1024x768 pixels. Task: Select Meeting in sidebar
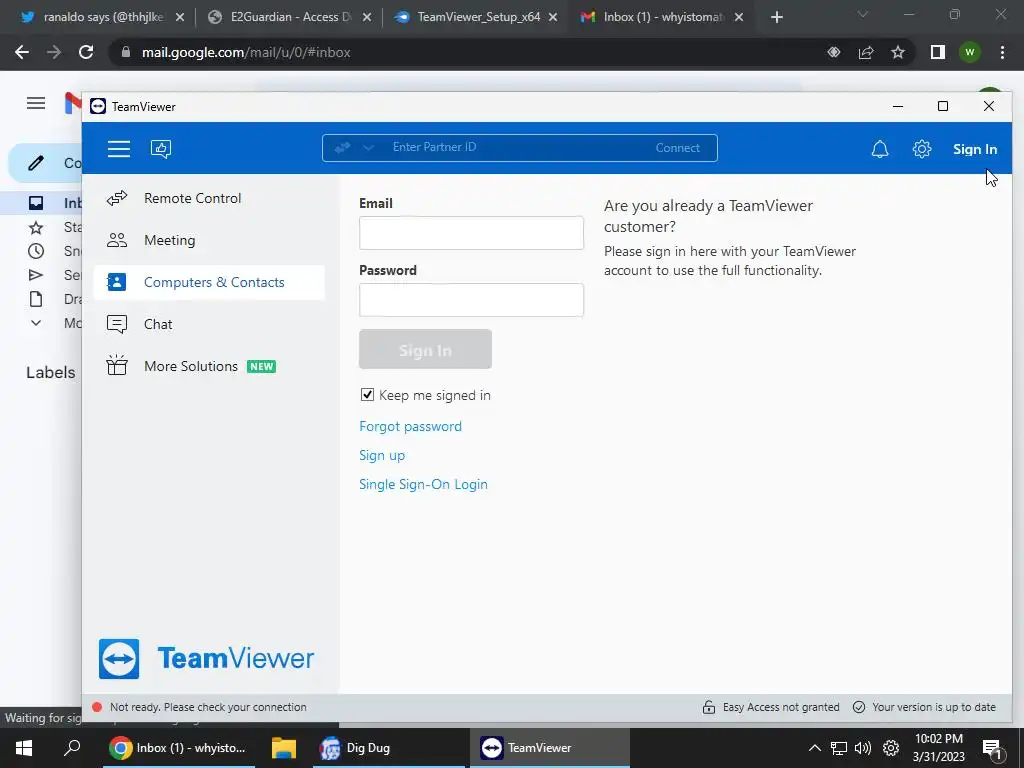point(209,240)
